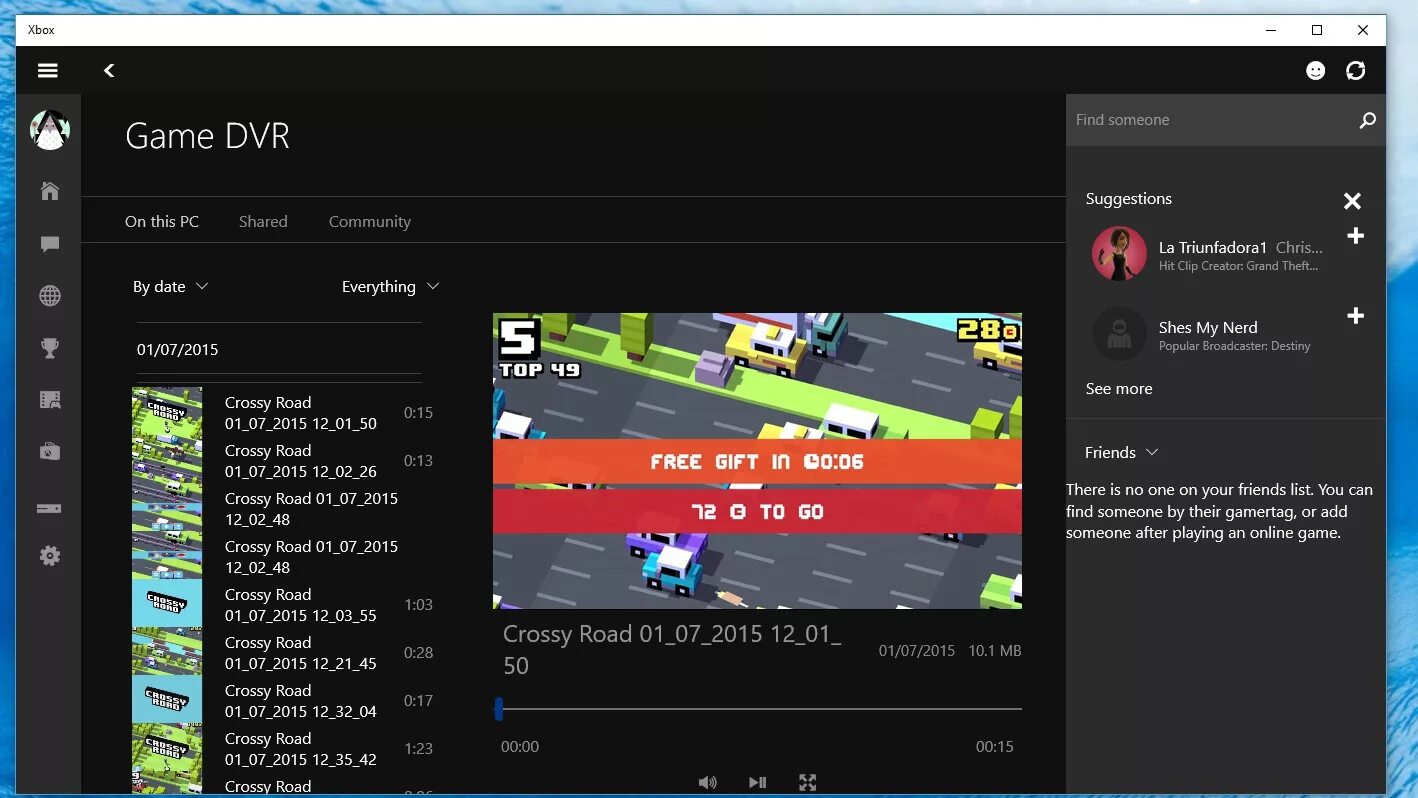Switch to the Community tab
Image resolution: width=1418 pixels, height=798 pixels.
point(370,221)
